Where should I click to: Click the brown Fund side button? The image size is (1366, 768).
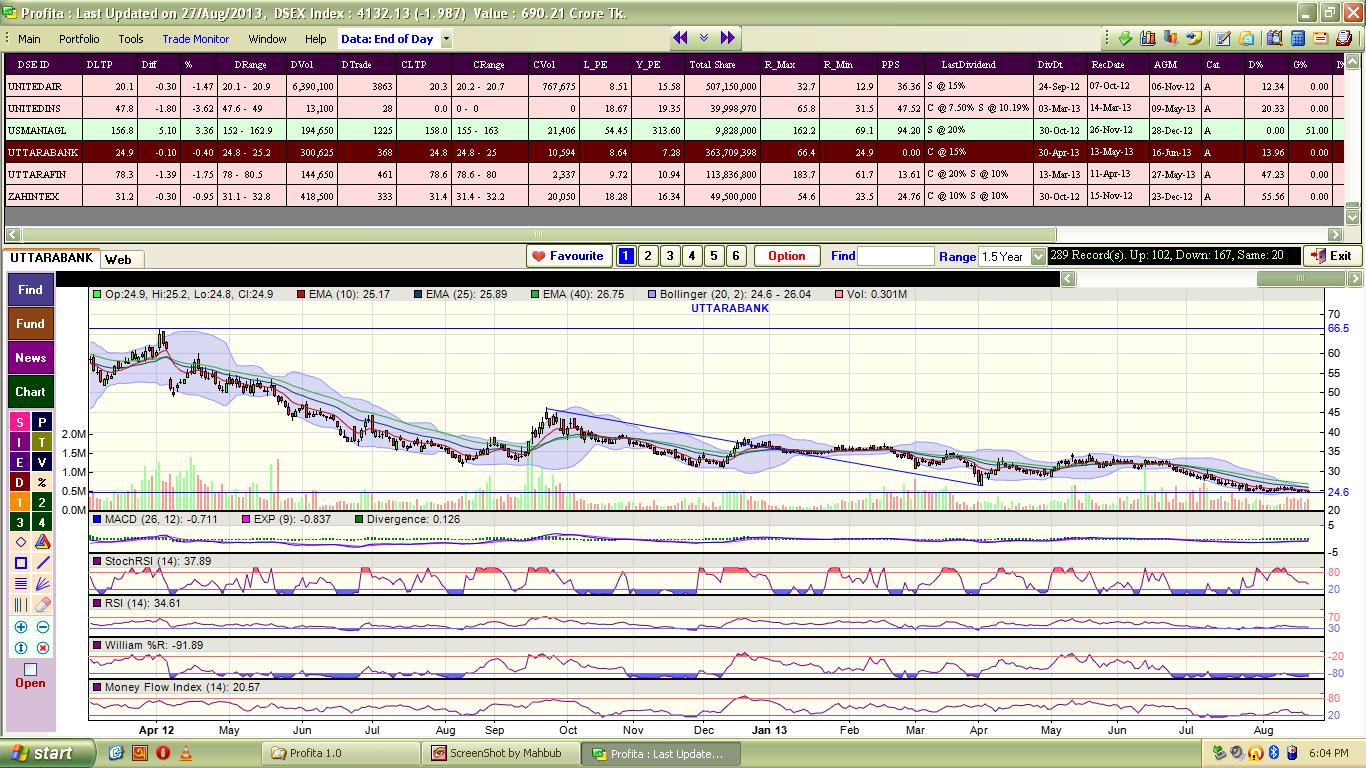(30, 324)
